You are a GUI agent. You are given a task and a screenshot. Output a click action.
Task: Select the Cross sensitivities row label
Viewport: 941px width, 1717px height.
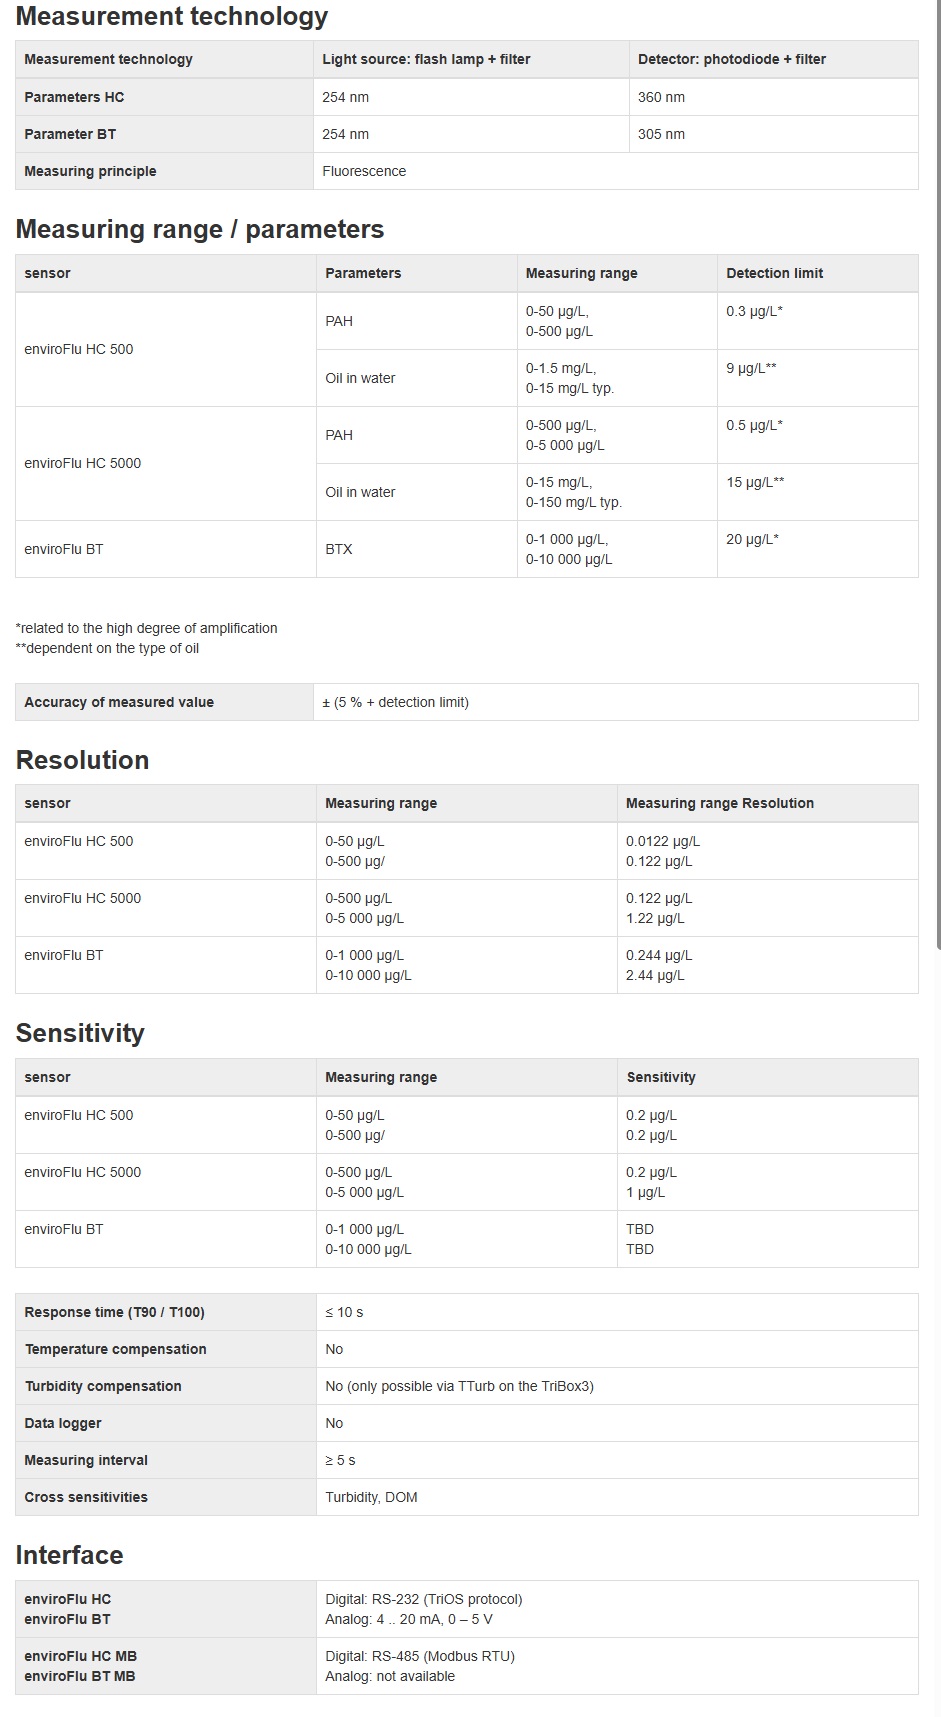coord(86,1497)
